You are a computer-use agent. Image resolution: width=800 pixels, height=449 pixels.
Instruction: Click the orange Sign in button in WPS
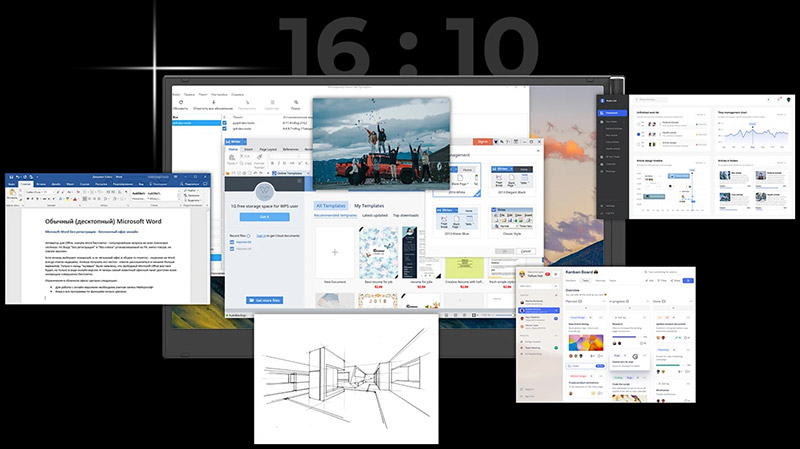(482, 141)
